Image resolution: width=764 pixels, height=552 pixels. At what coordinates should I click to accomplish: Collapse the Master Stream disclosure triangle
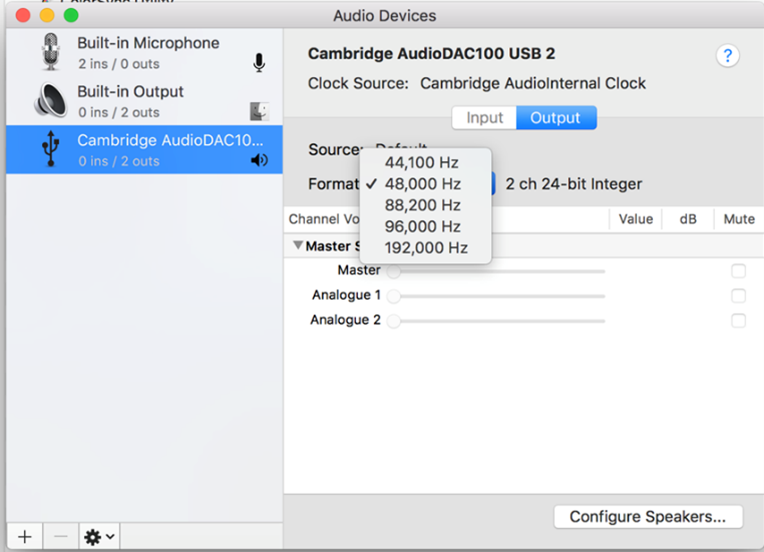(298, 245)
